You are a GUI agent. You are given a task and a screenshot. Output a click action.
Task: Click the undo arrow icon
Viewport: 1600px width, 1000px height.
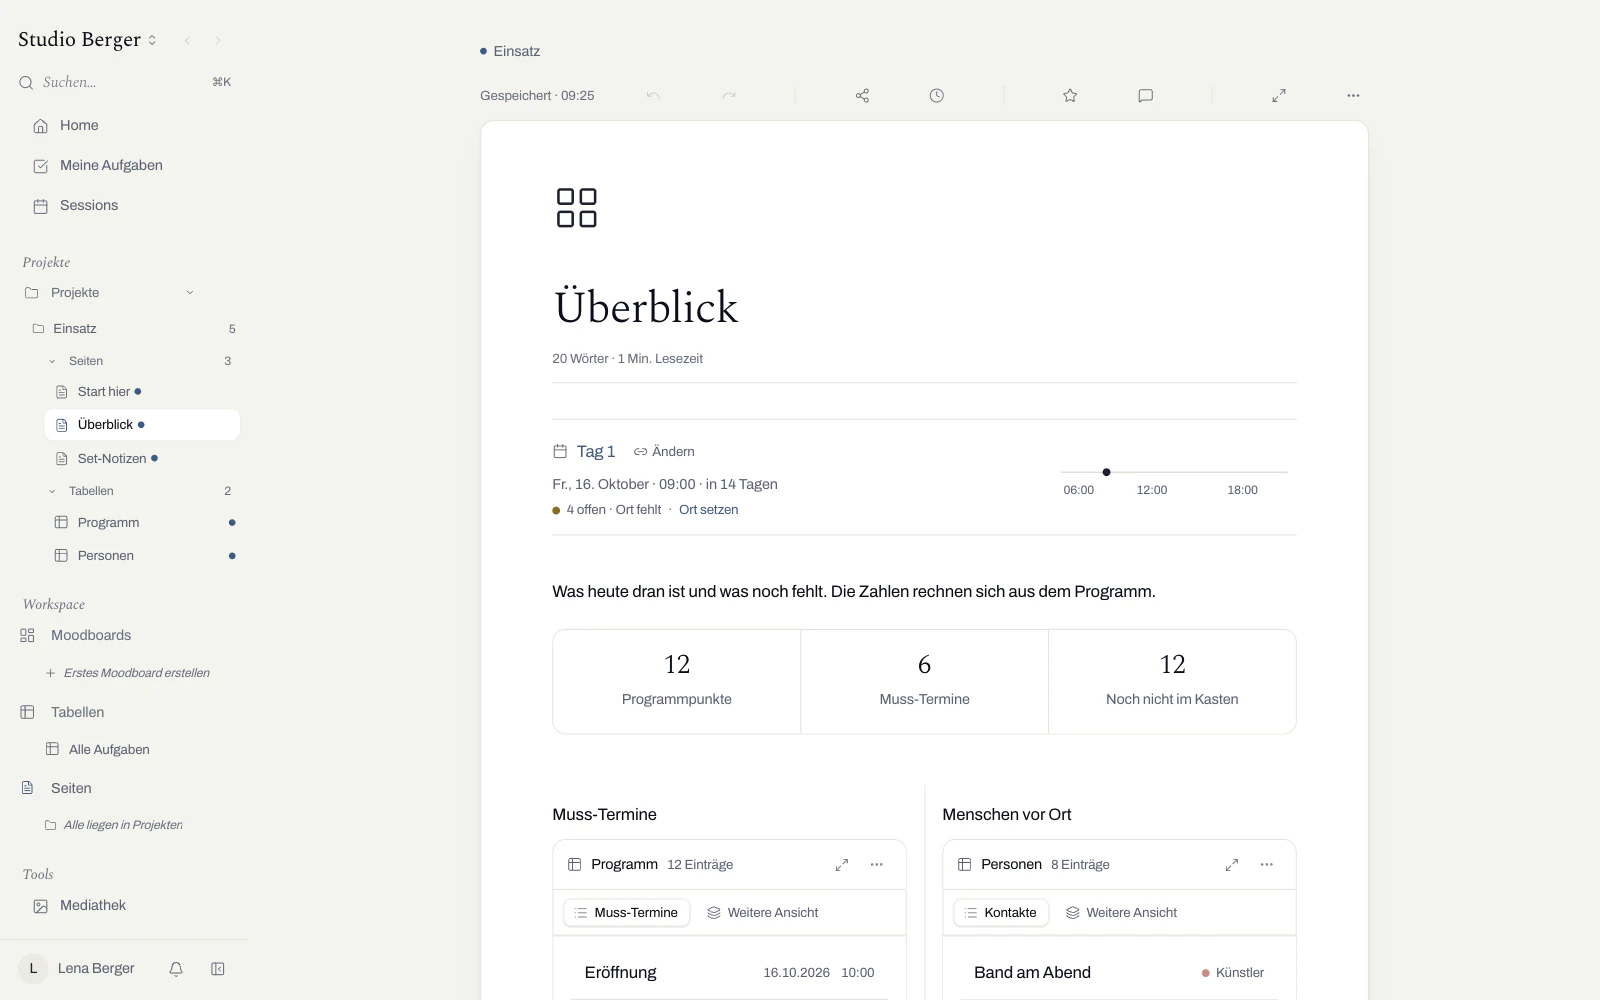tap(653, 96)
